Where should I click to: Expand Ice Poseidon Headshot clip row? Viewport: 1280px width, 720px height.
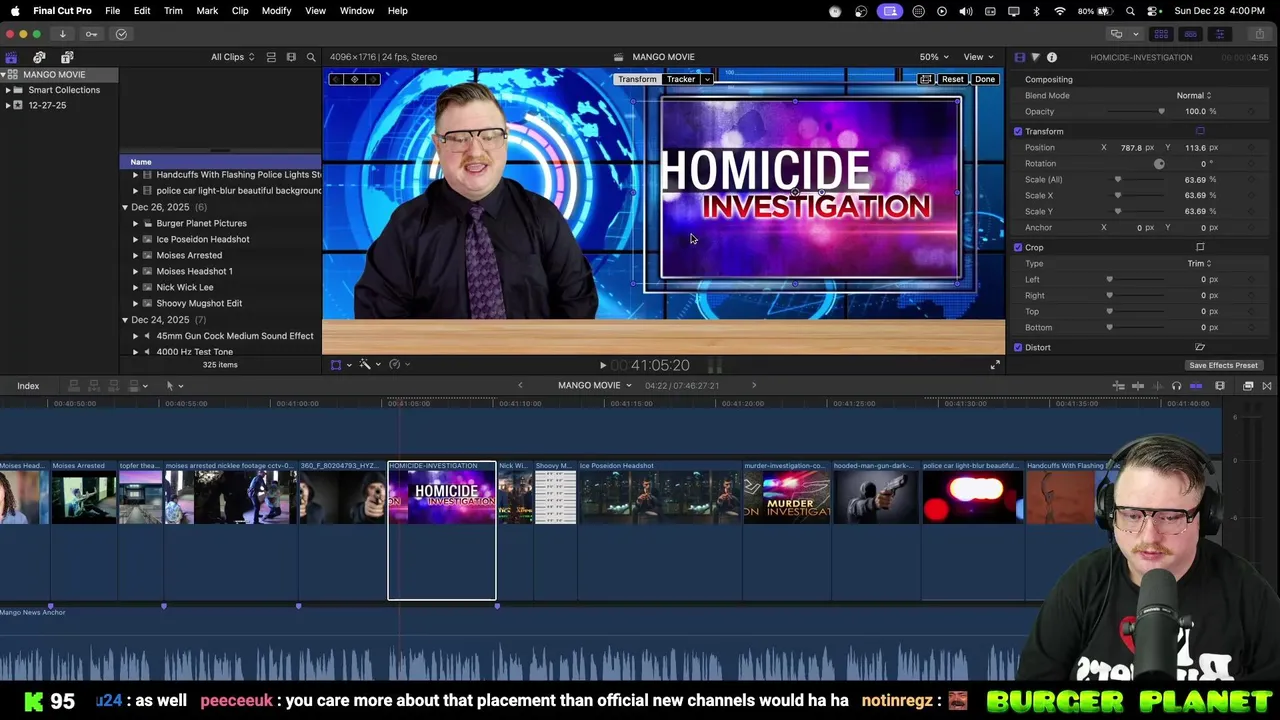136,239
